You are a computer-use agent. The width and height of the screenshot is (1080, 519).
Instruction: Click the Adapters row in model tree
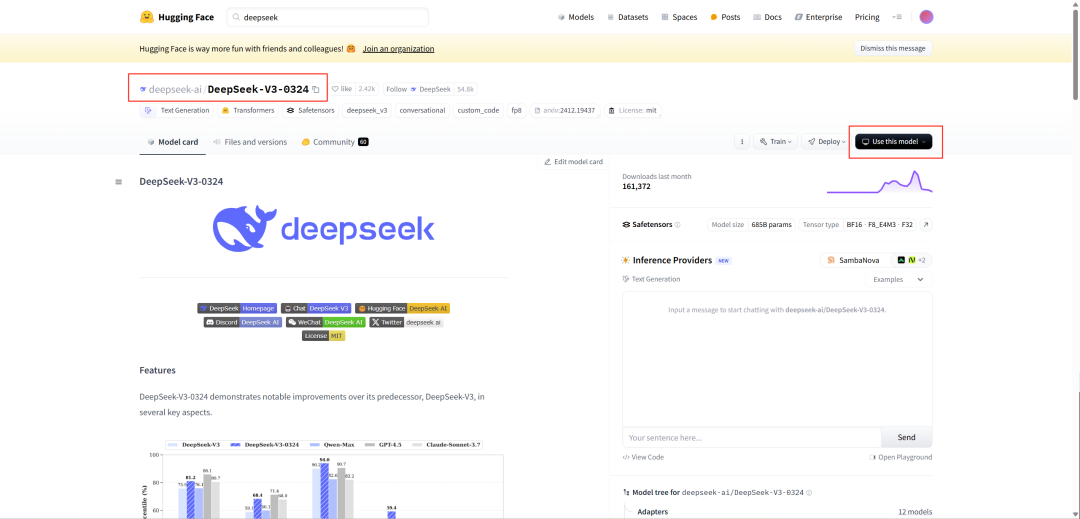tap(777, 512)
